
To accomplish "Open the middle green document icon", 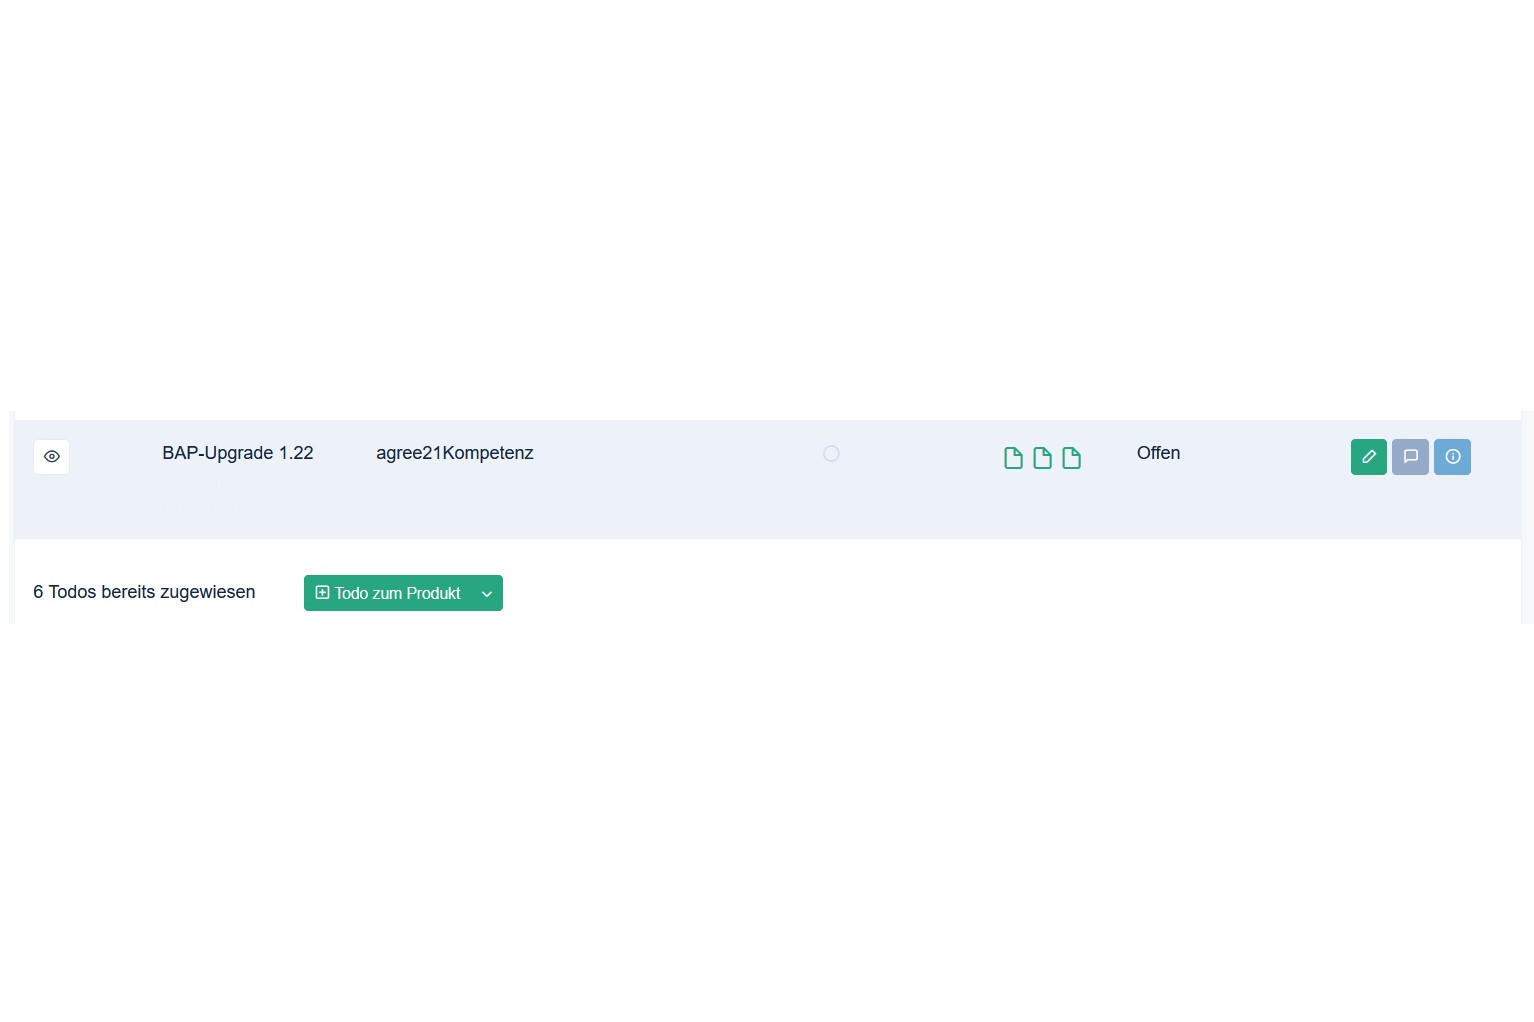I will (x=1042, y=458).
